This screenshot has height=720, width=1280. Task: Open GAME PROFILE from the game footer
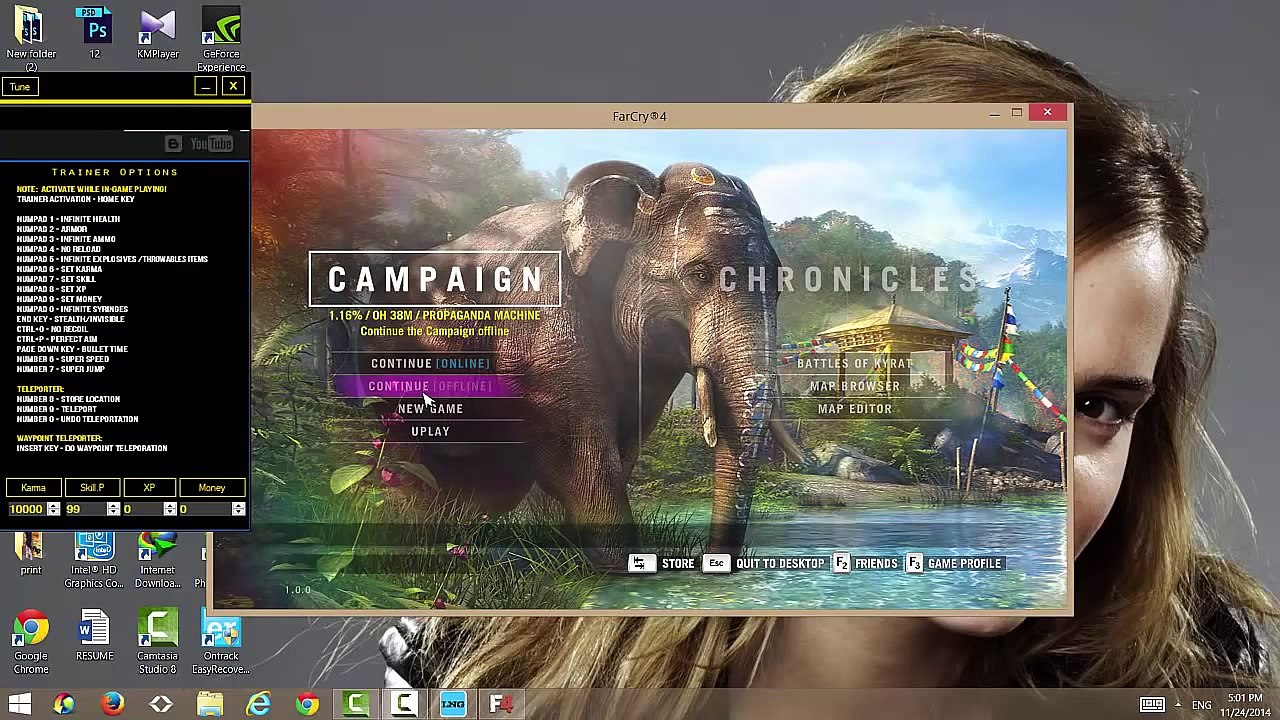[x=964, y=564]
